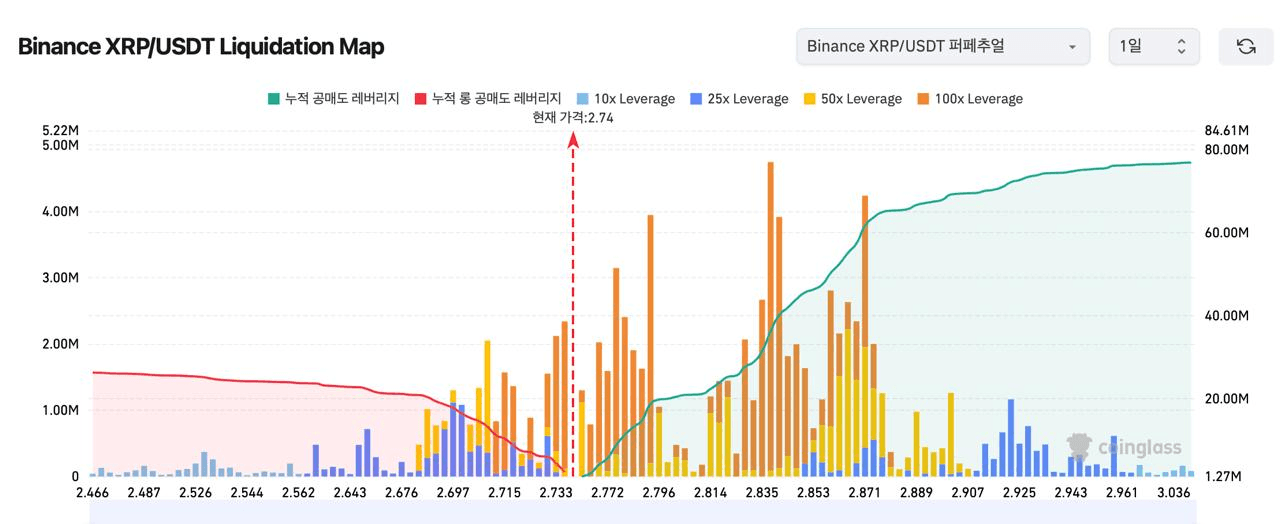Screen dimensions: 1280x524
Task: Toggle the 50x Leverage legend item
Action: click(x=852, y=98)
